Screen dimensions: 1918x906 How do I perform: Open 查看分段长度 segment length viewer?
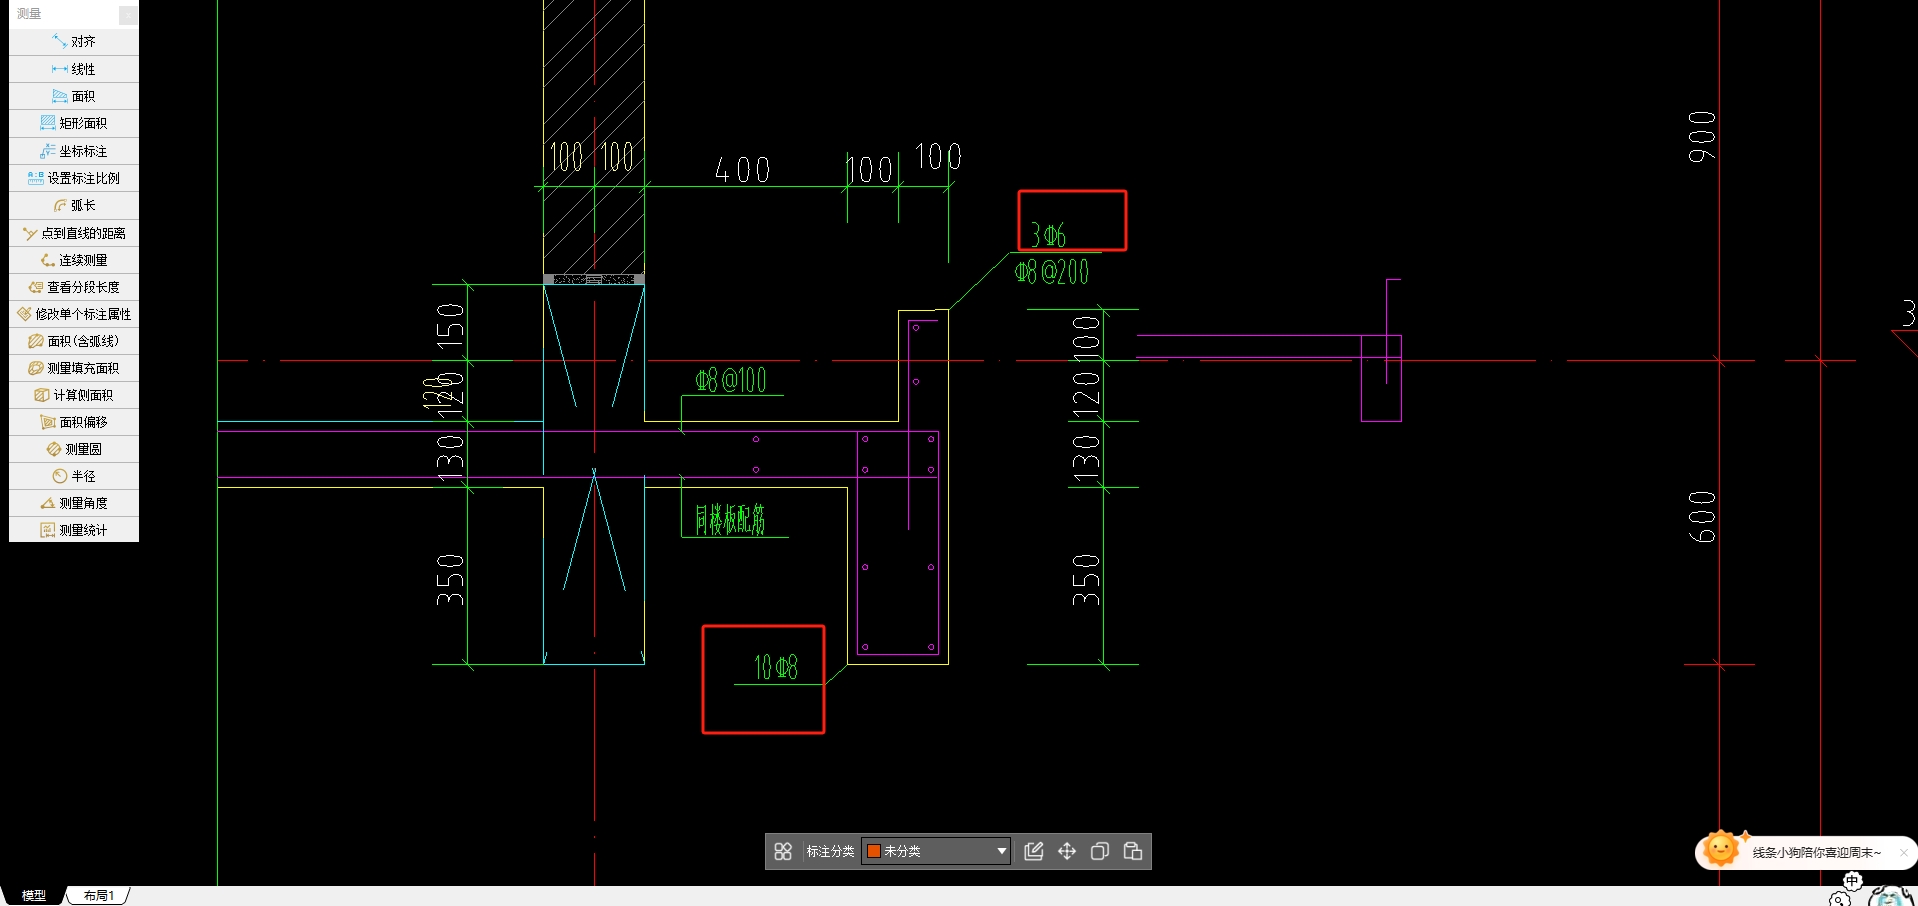74,287
